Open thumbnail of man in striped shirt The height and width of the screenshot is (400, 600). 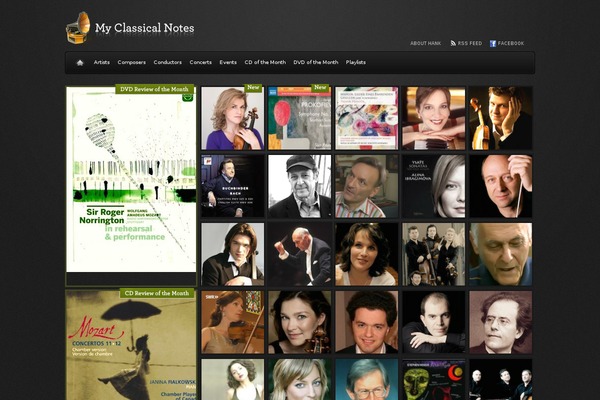[x=367, y=186]
